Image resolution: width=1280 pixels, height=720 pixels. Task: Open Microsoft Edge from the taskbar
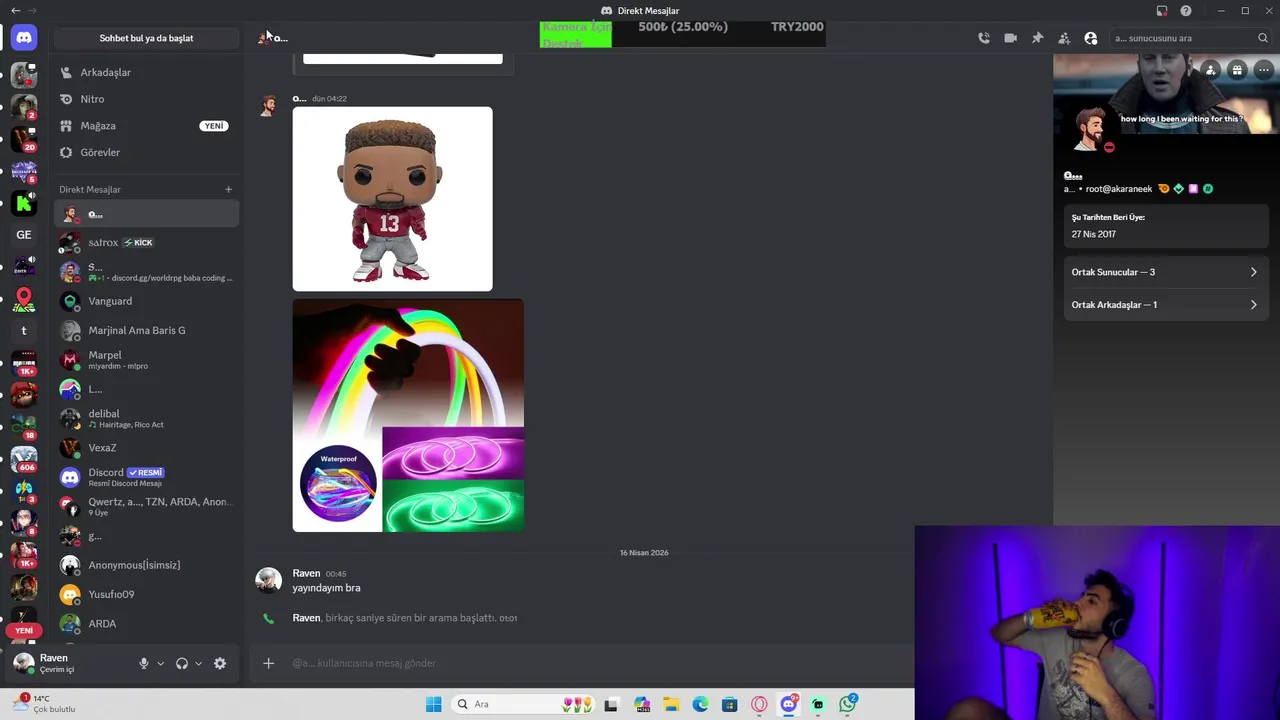(701, 704)
